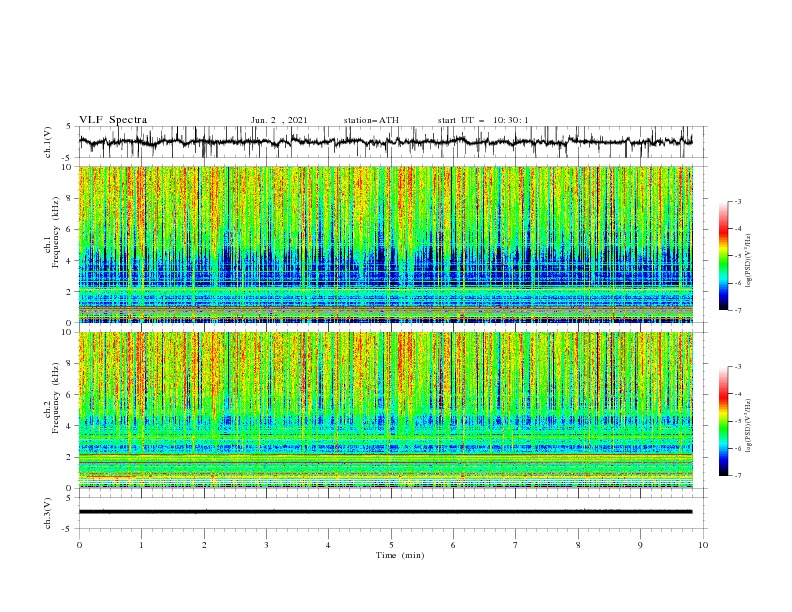Click the "station=ATH" header label
The image size is (792, 612).
pos(371,120)
